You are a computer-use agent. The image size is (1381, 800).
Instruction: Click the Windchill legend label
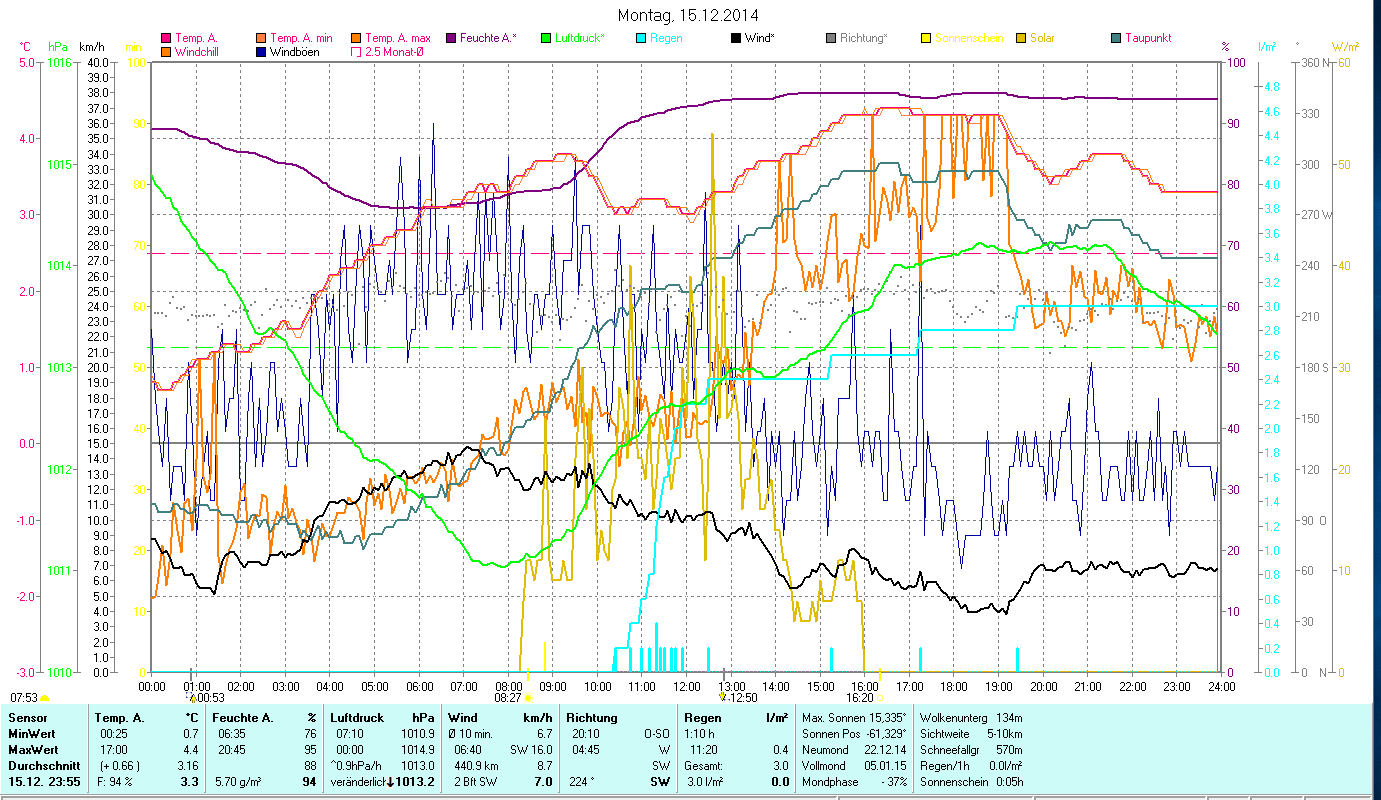(x=197, y=51)
